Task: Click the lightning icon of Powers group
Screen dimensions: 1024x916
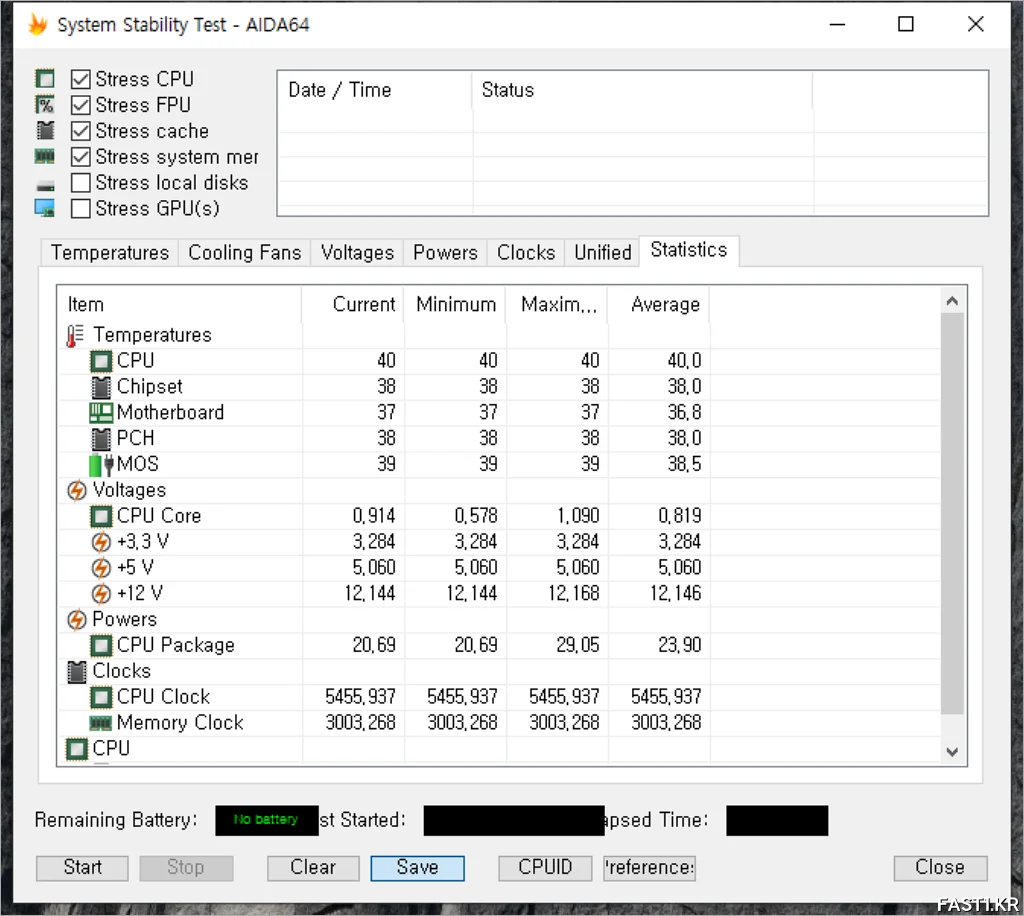Action: pos(76,620)
